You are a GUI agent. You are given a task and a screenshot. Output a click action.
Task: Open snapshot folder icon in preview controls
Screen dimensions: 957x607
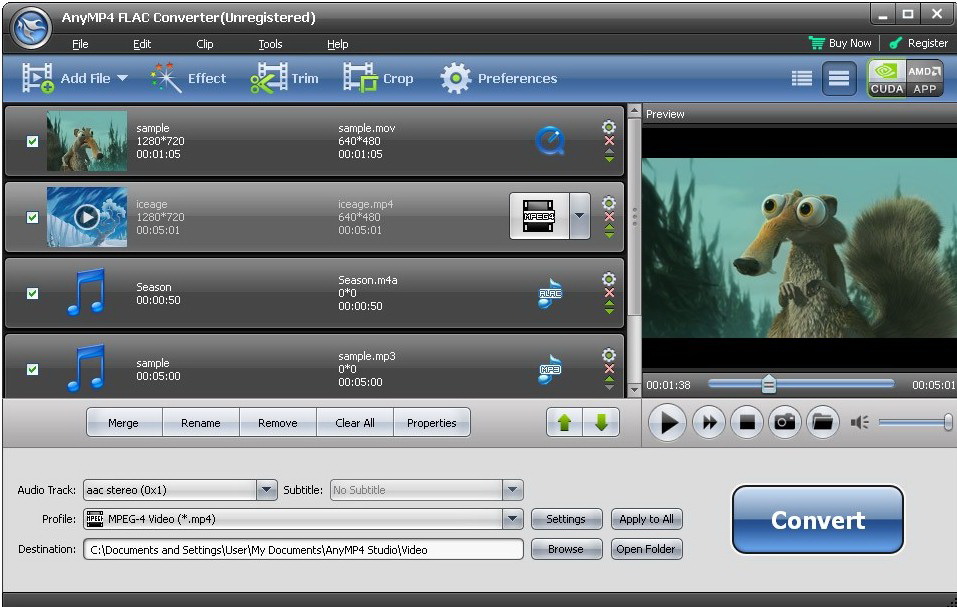(x=822, y=422)
